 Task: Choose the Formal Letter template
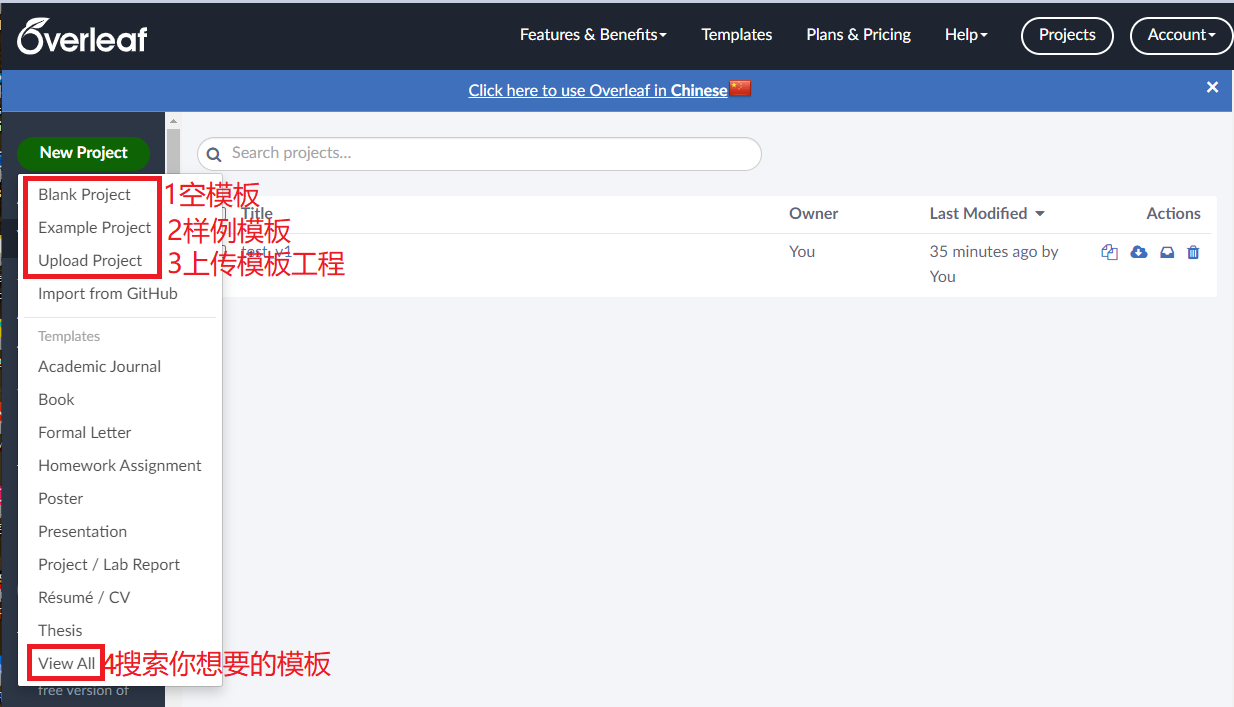click(85, 432)
